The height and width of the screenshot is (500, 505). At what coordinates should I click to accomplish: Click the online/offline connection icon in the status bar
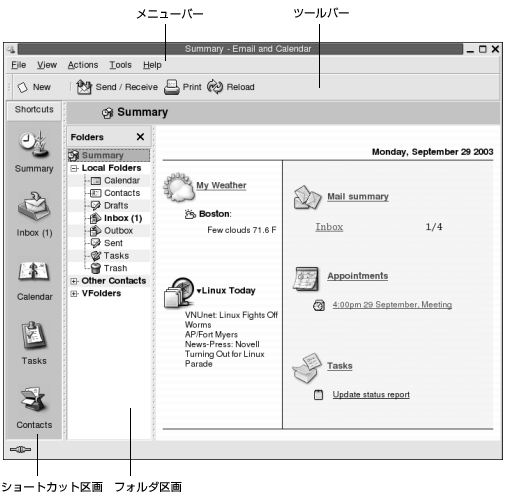20,450
